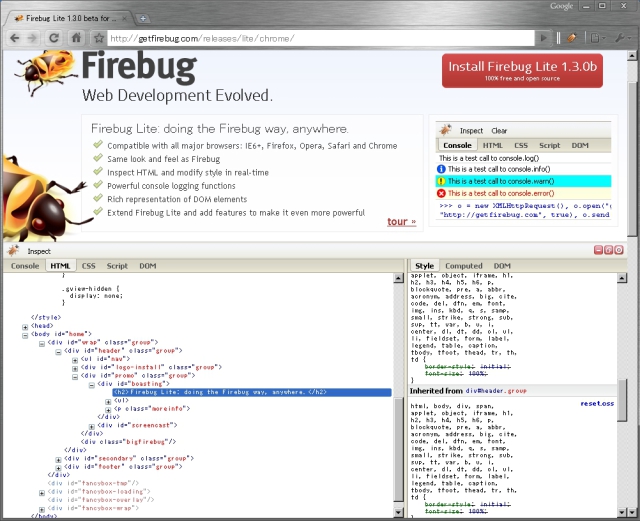Image resolution: width=640 pixels, height=521 pixels.
Task: Click Inspect in the demo widget
Action: pos(471,131)
